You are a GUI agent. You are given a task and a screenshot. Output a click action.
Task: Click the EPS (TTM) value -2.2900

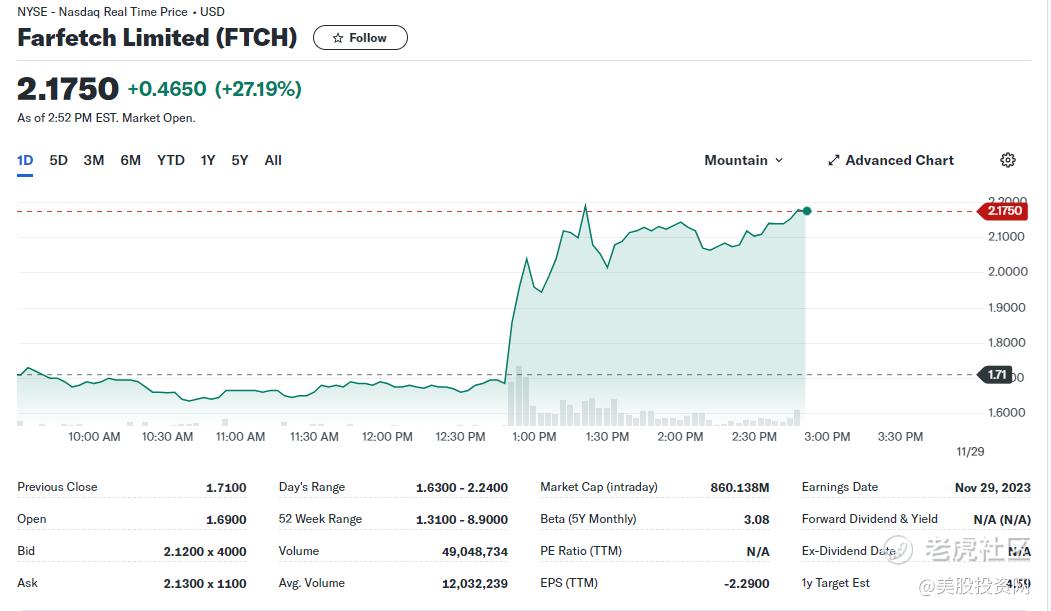[x=747, y=584]
